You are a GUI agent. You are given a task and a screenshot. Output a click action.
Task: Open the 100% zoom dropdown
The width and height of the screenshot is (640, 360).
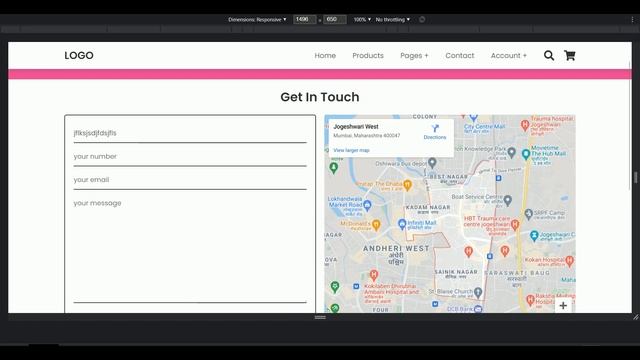click(x=362, y=20)
